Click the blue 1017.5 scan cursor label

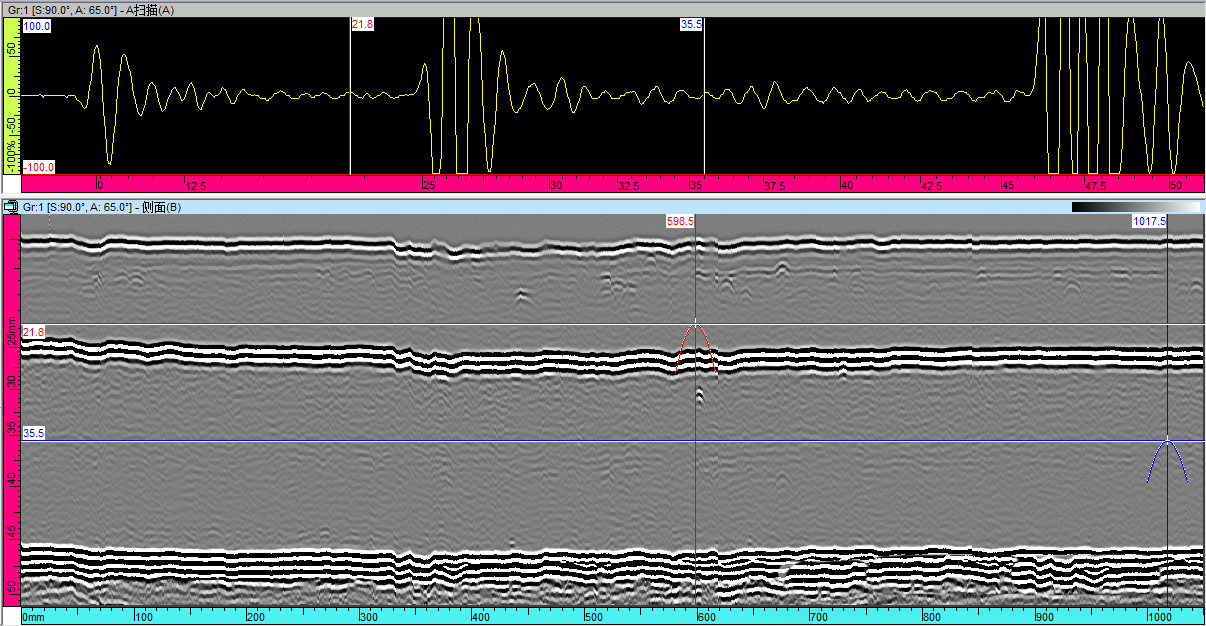[x=1149, y=221]
